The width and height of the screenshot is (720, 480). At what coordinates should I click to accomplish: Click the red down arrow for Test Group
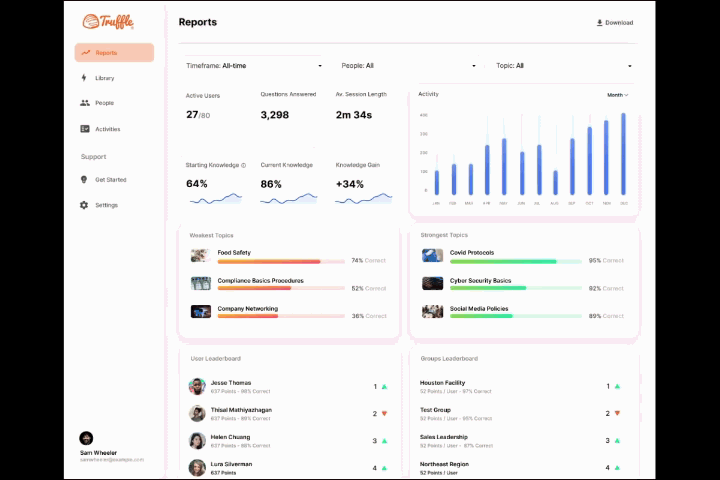coord(617,413)
